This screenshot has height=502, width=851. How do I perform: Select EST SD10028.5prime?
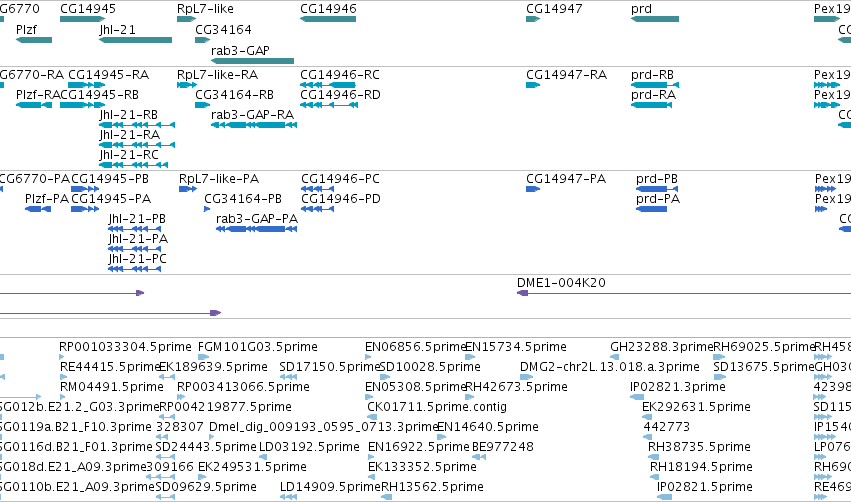430,367
